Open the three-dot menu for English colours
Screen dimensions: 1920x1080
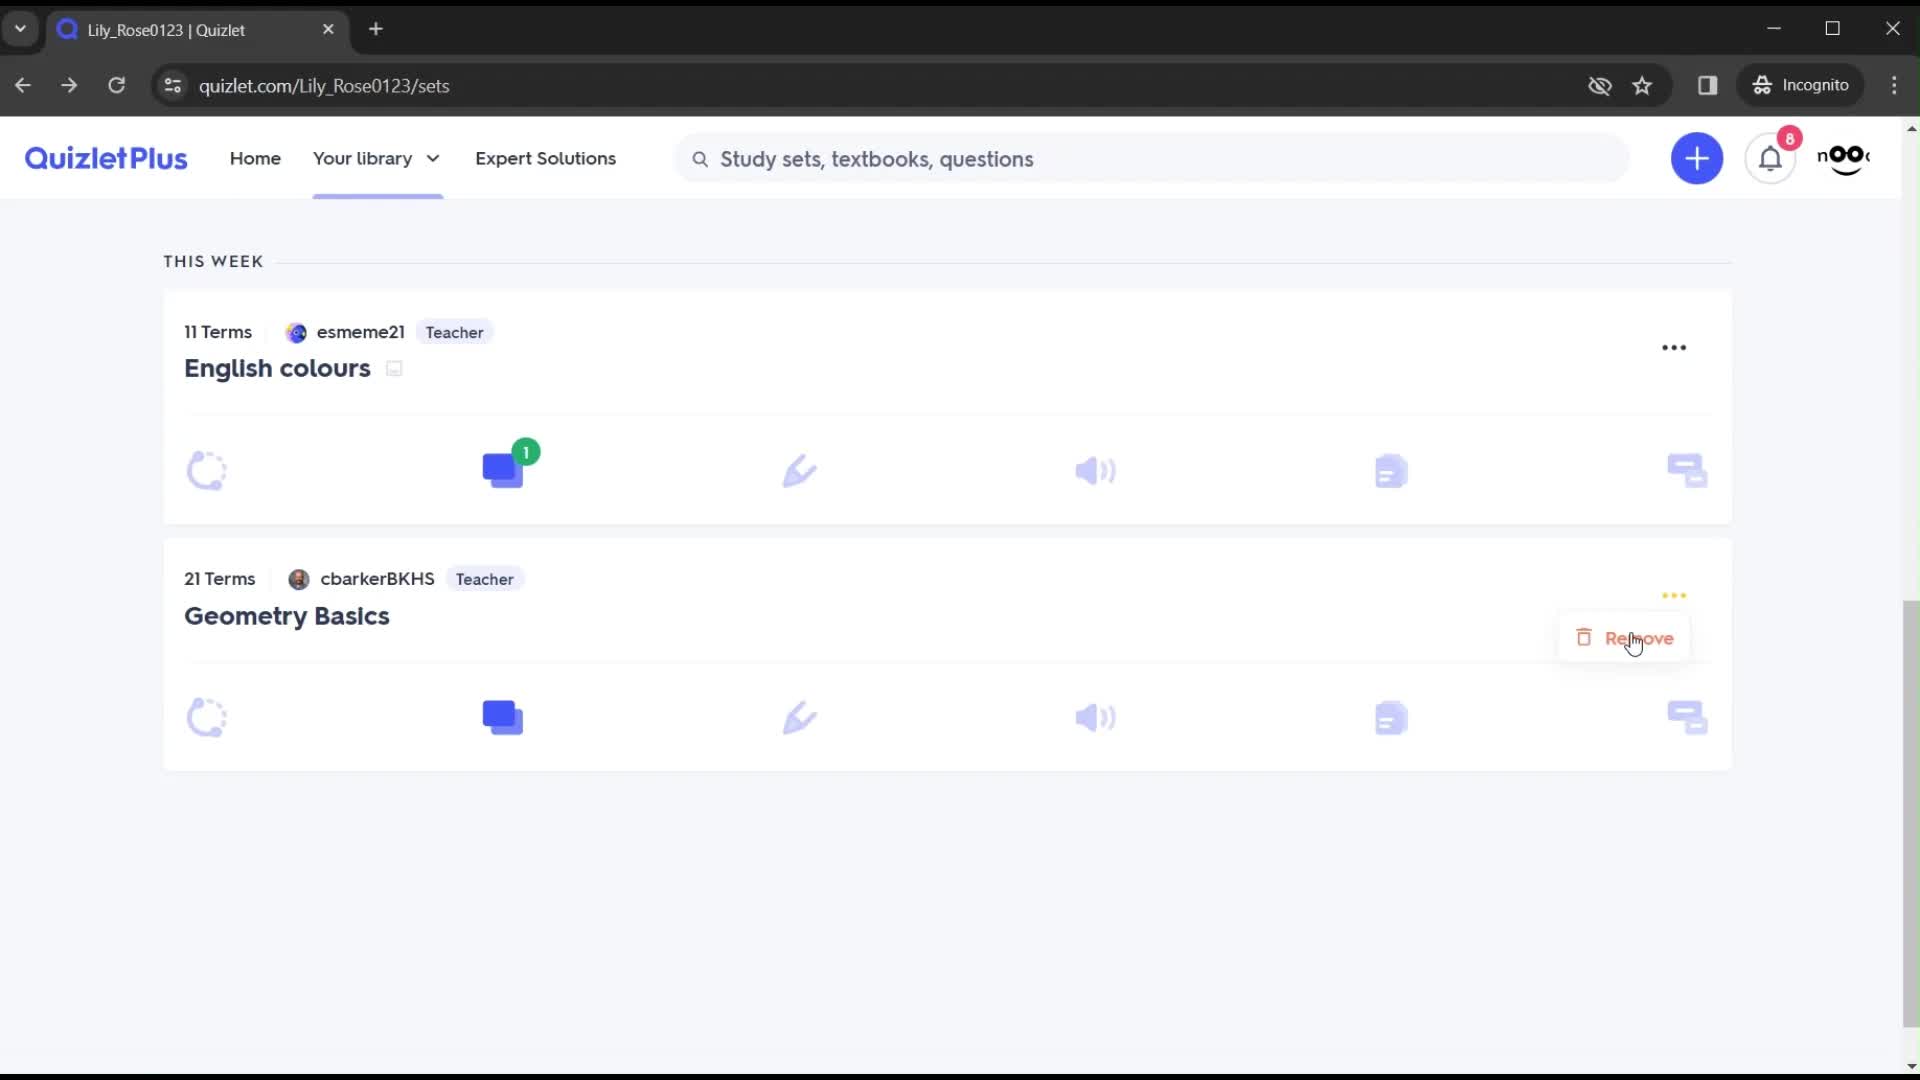(1675, 347)
